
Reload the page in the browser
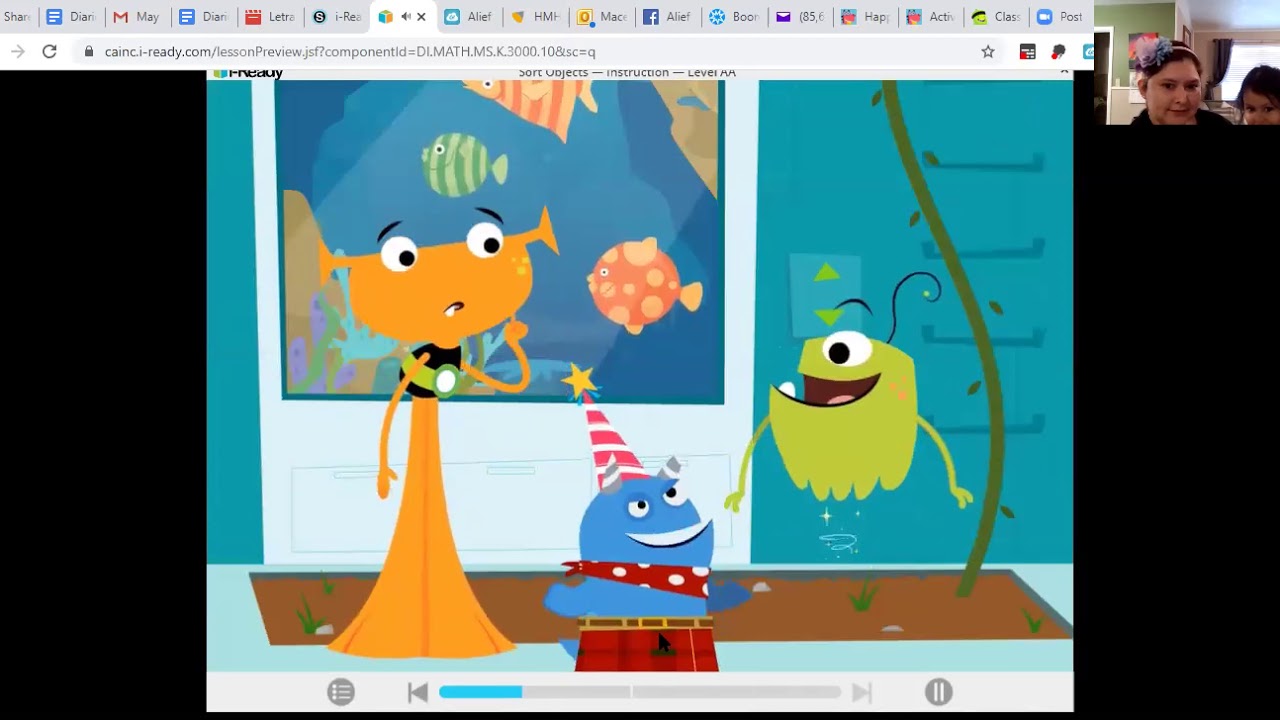[x=49, y=51]
